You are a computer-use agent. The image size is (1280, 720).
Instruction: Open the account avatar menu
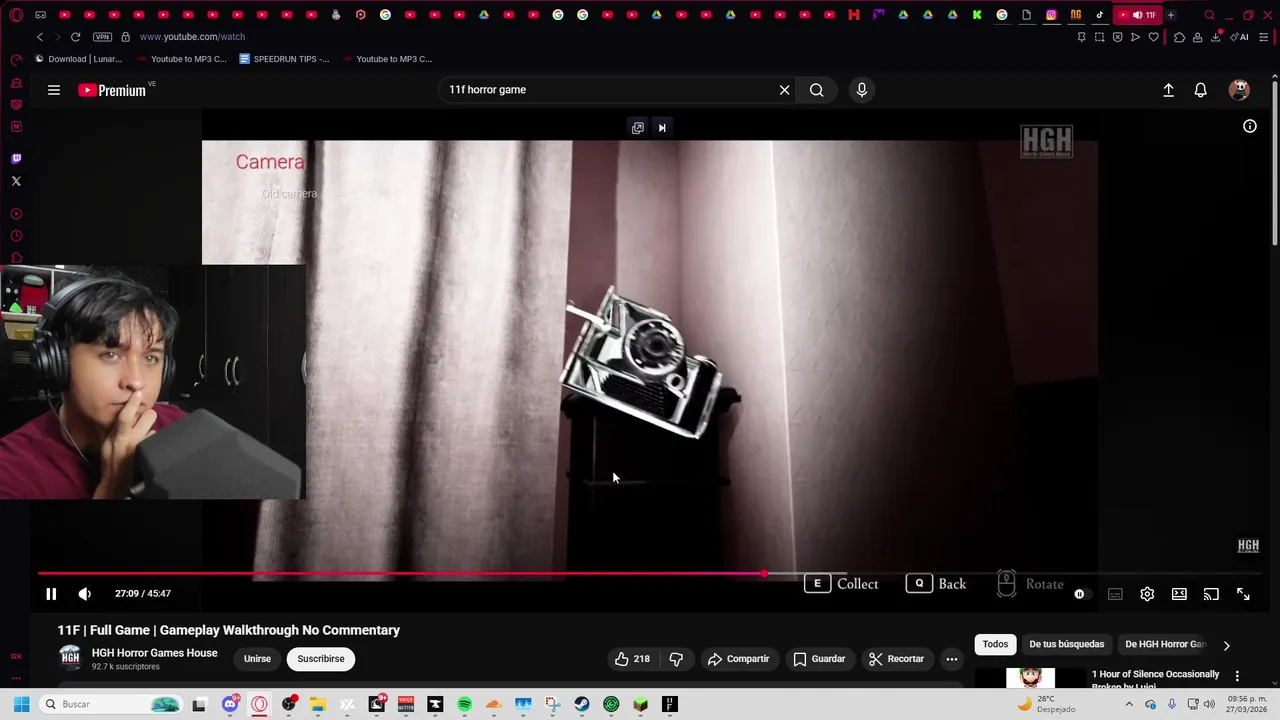click(x=1239, y=90)
